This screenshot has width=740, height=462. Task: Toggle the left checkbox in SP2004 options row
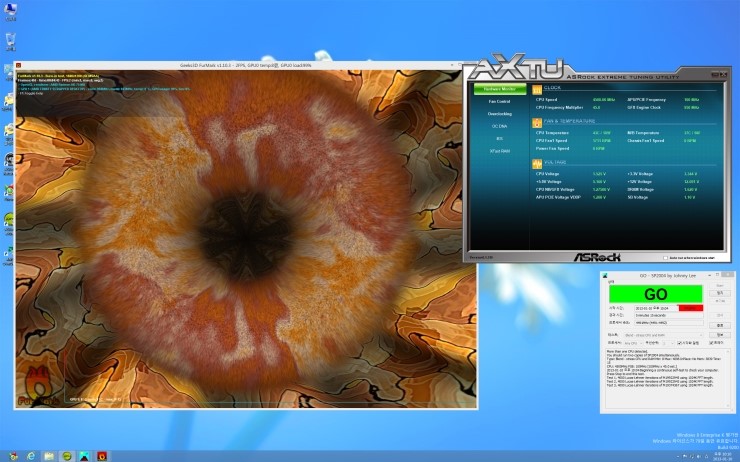(x=678, y=343)
